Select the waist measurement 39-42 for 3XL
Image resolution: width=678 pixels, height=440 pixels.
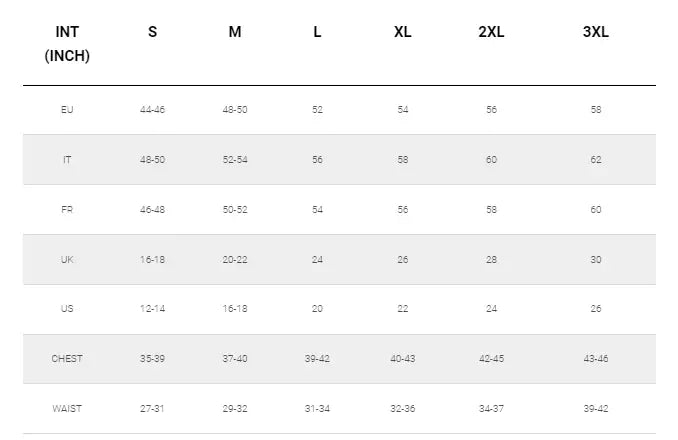[x=595, y=409]
